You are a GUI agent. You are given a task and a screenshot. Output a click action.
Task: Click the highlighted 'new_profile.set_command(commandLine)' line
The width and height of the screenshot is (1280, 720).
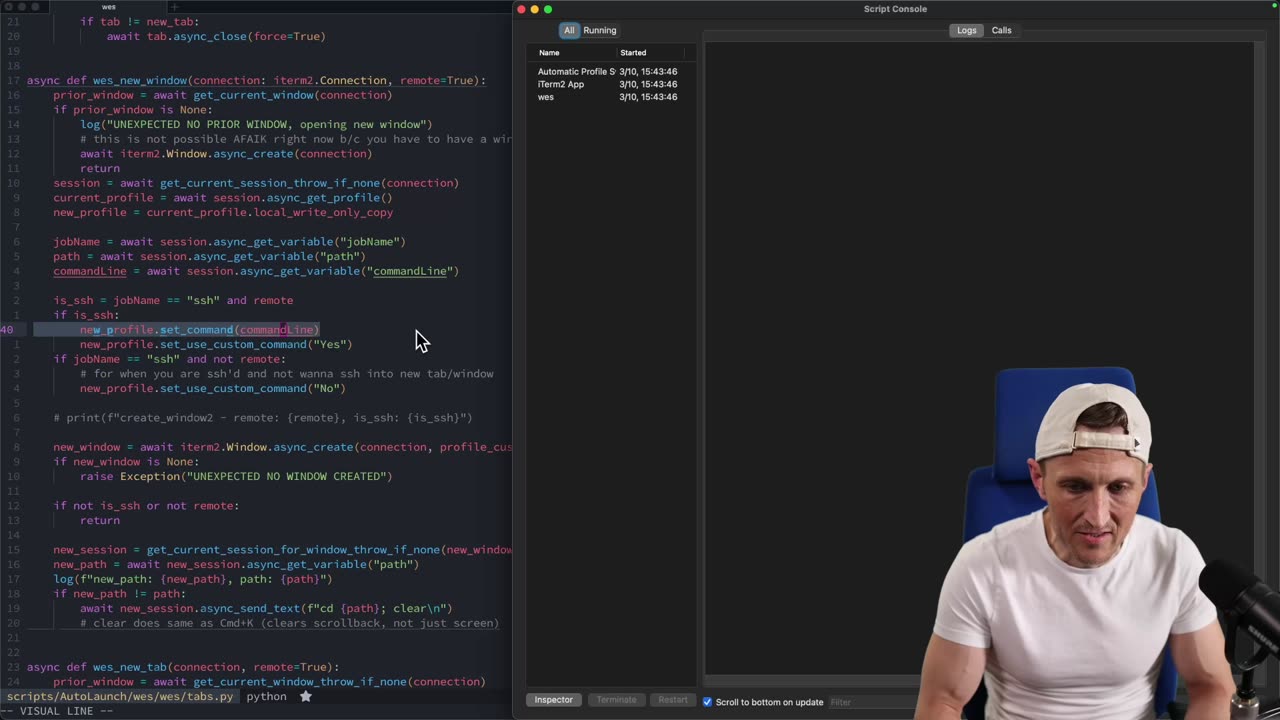pos(200,329)
